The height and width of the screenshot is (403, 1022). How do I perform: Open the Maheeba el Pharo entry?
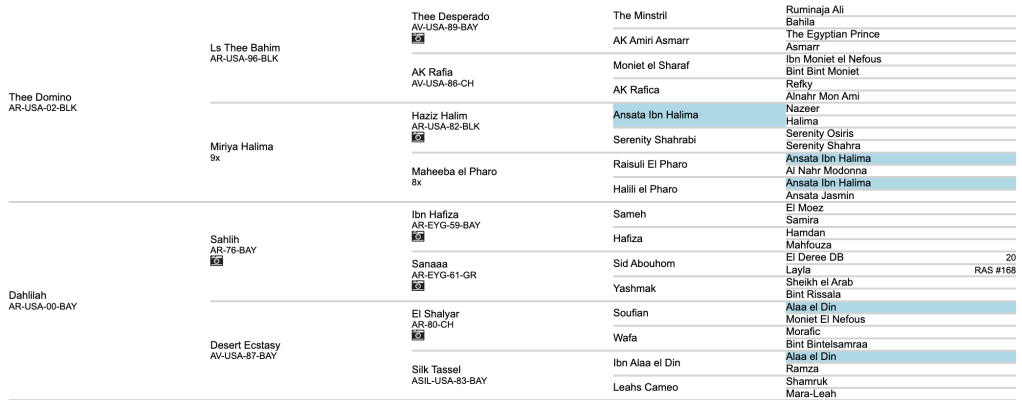pos(454,171)
